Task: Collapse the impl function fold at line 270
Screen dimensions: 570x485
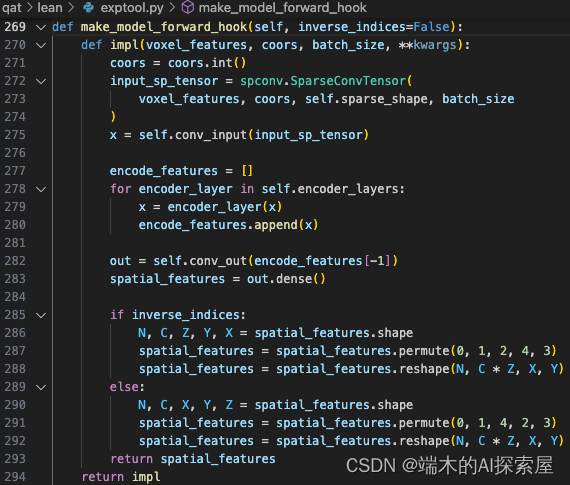Action: point(41,45)
